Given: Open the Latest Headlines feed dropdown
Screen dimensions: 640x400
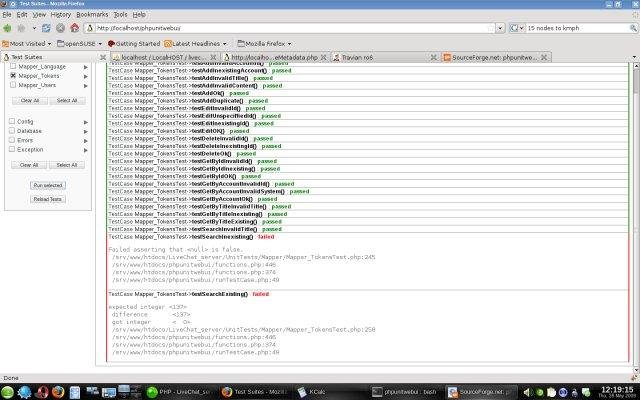Looking at the screenshot, I should click(x=196, y=44).
